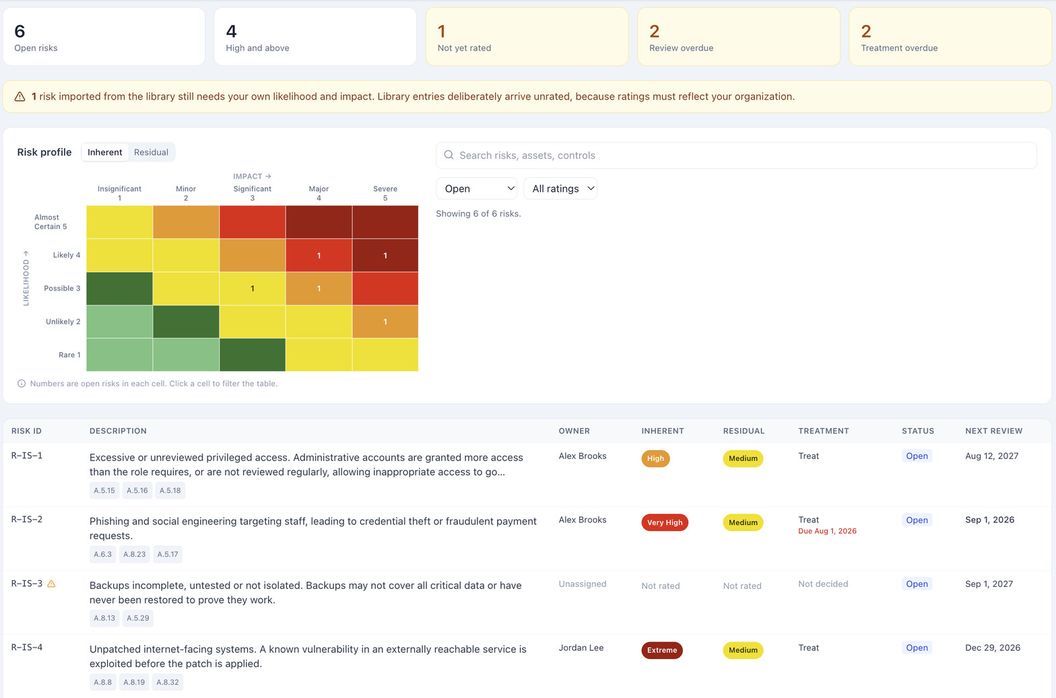Click control tag A.5.18
The image size is (1056, 698).
(170, 490)
